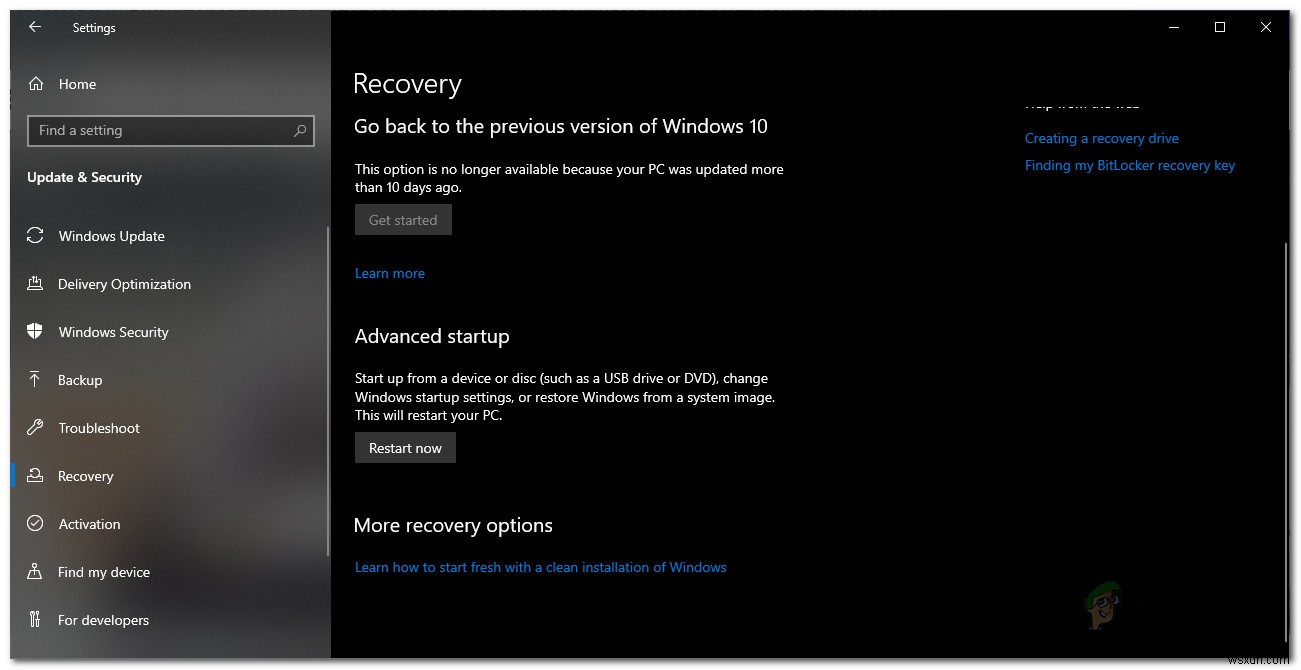Screen dimensions: 1301x670
Task: Open the Backup settings page
Action: (80, 380)
